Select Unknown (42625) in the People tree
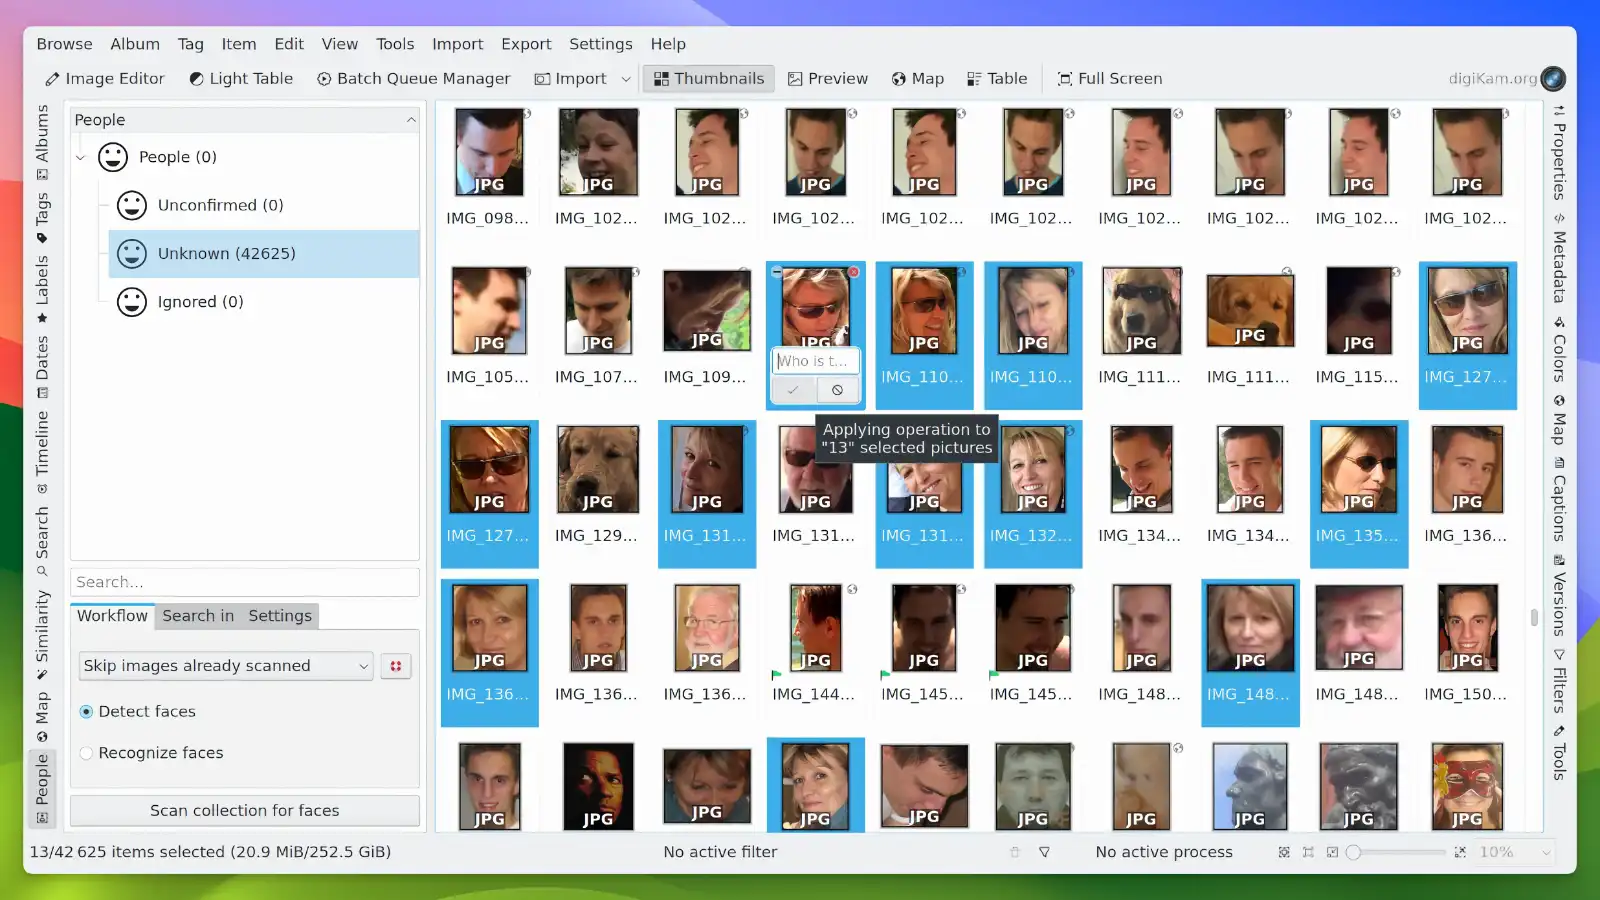The width and height of the screenshot is (1600, 900). (227, 253)
